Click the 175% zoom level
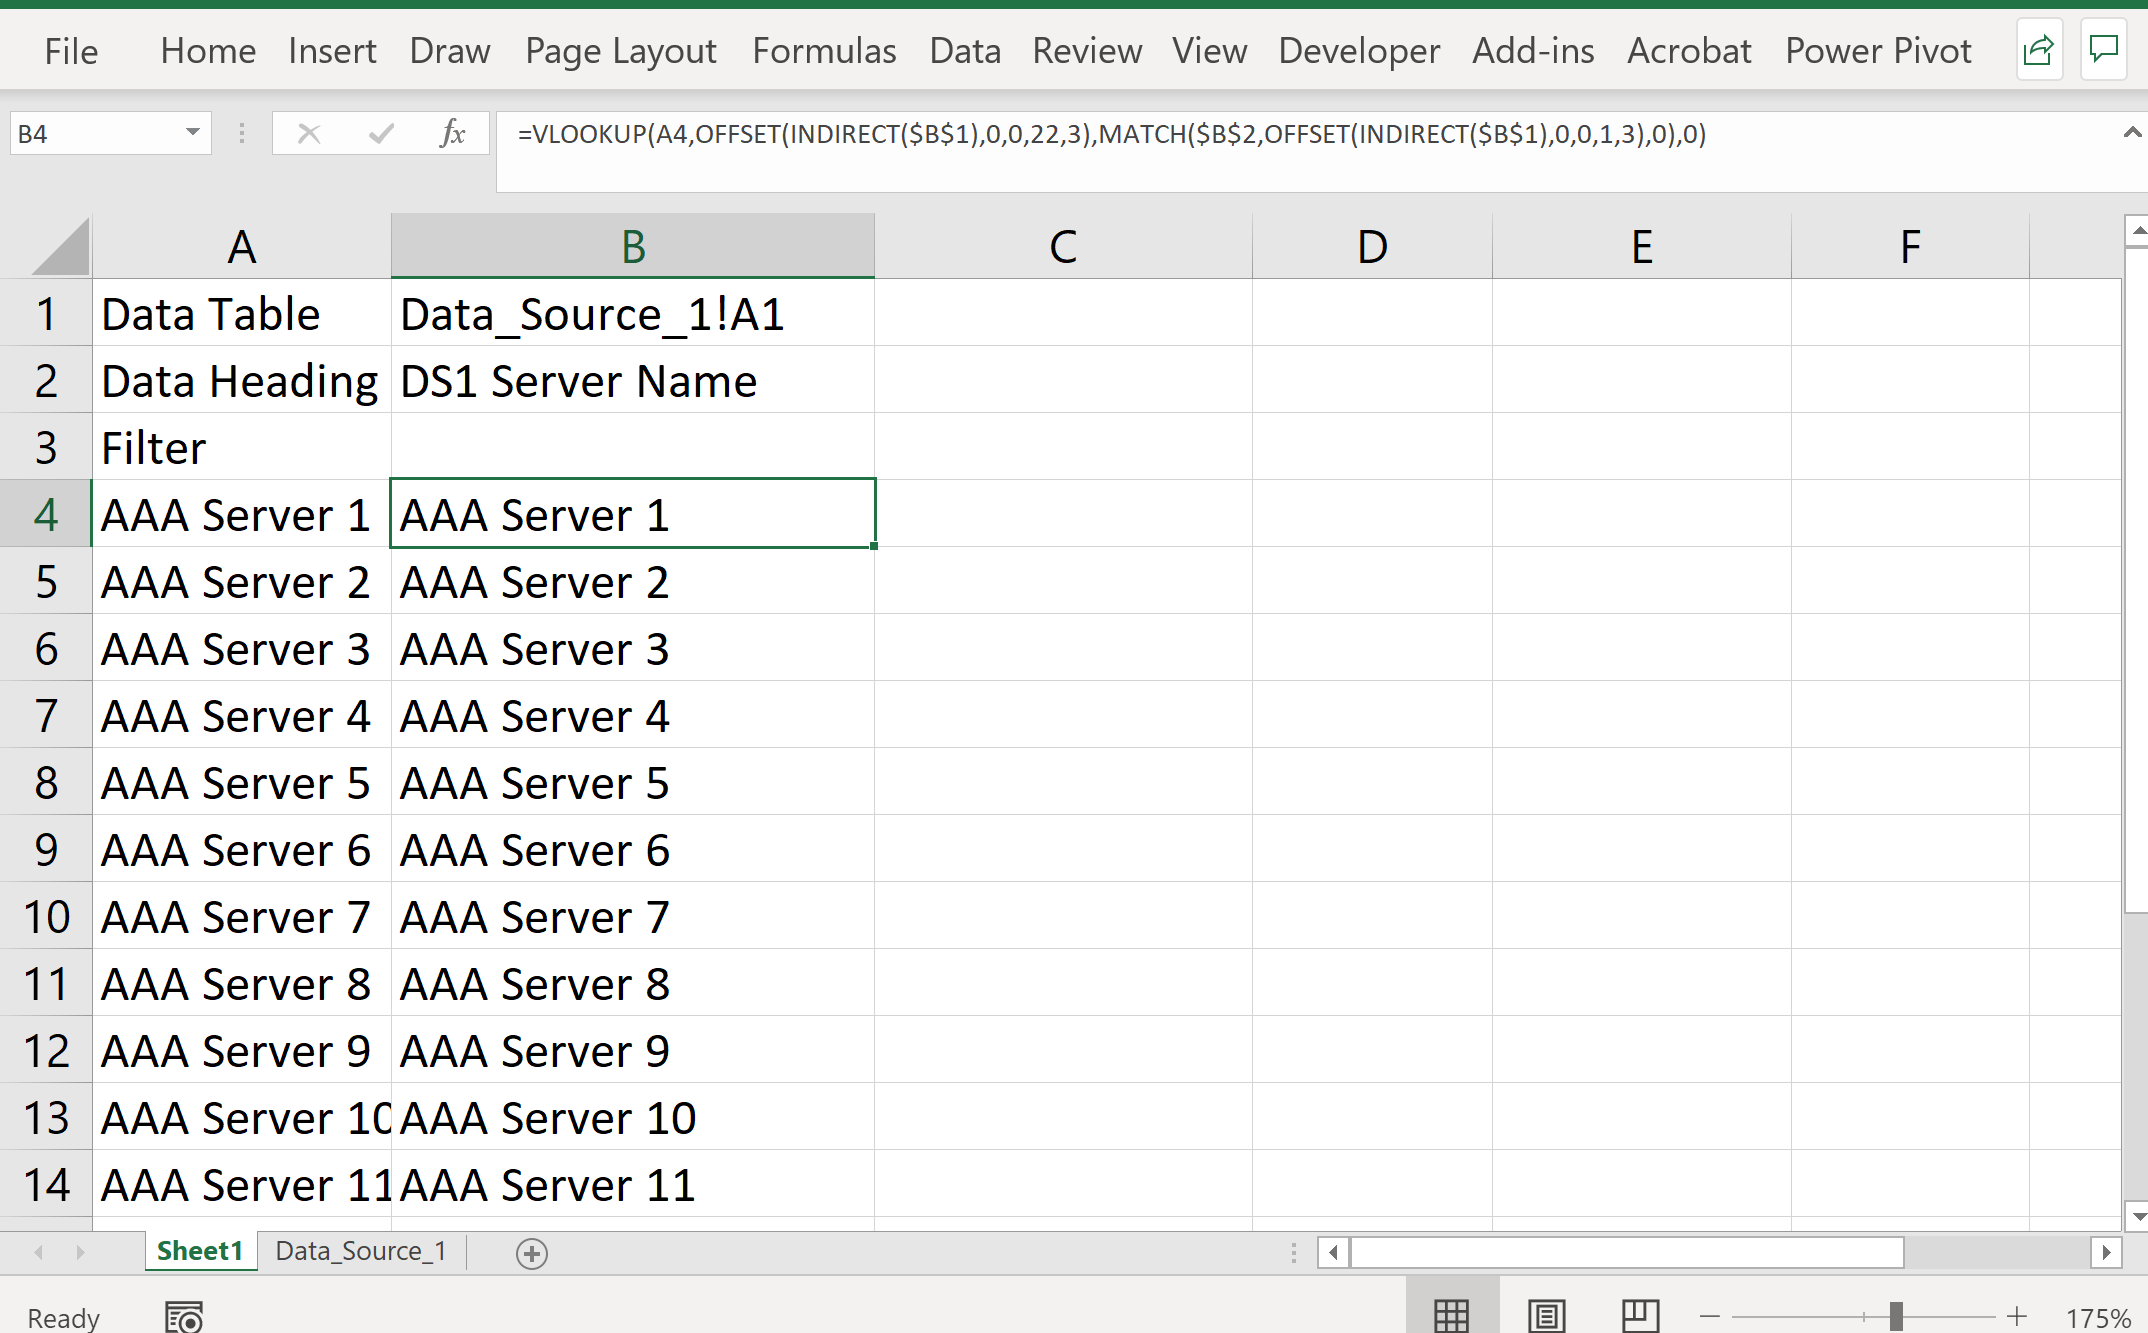 pyautogui.click(x=2098, y=1317)
